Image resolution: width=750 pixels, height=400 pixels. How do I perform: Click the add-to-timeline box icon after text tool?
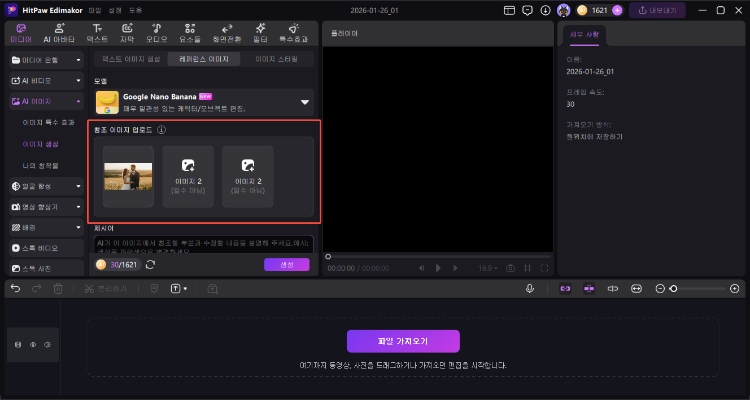click(x=212, y=289)
